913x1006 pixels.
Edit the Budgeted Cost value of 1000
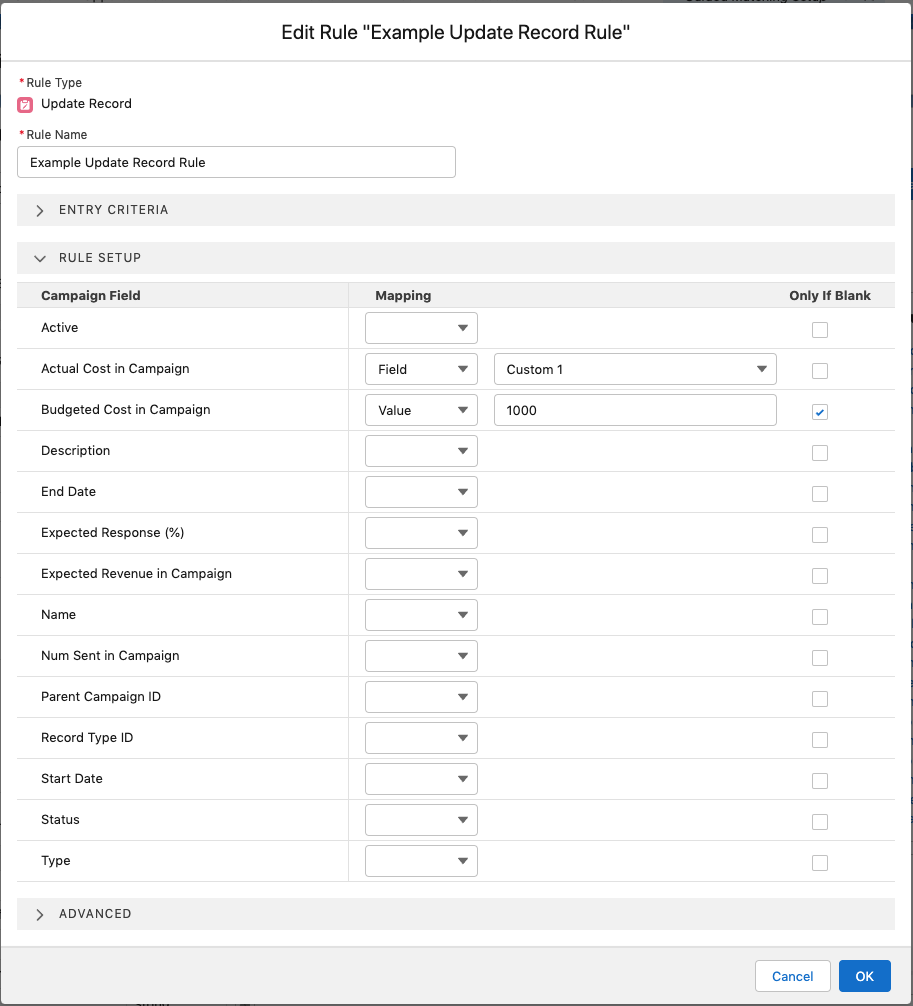635,410
